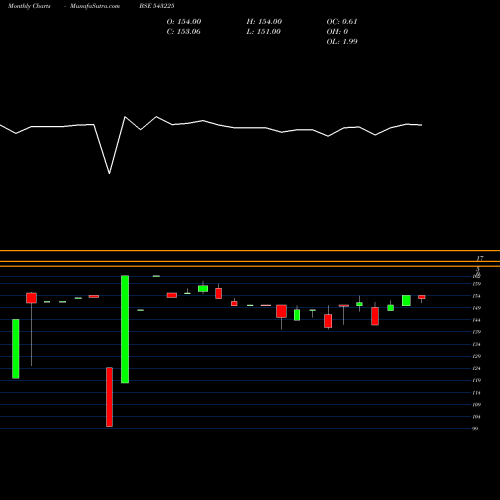This screenshot has height=500, width=500.
Task: Click the tallest green candlestick
Action: coord(125,329)
